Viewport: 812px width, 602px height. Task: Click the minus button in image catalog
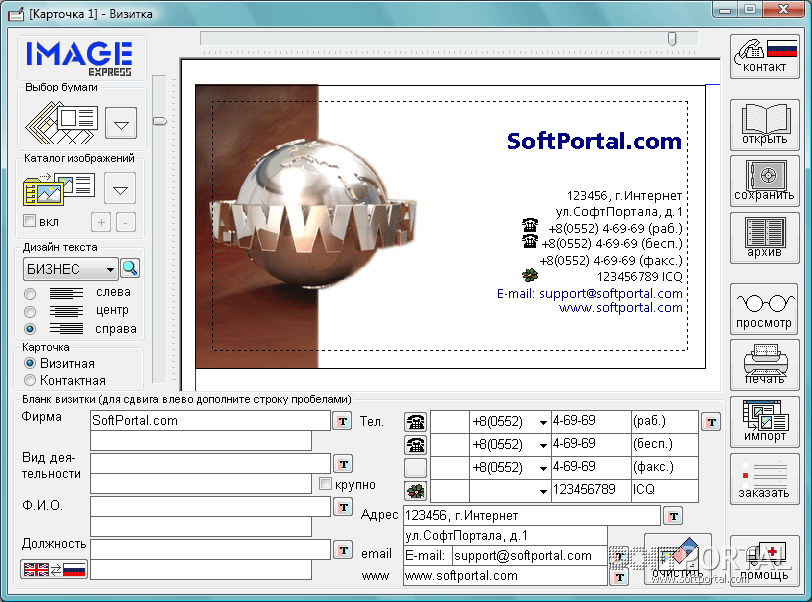click(125, 223)
